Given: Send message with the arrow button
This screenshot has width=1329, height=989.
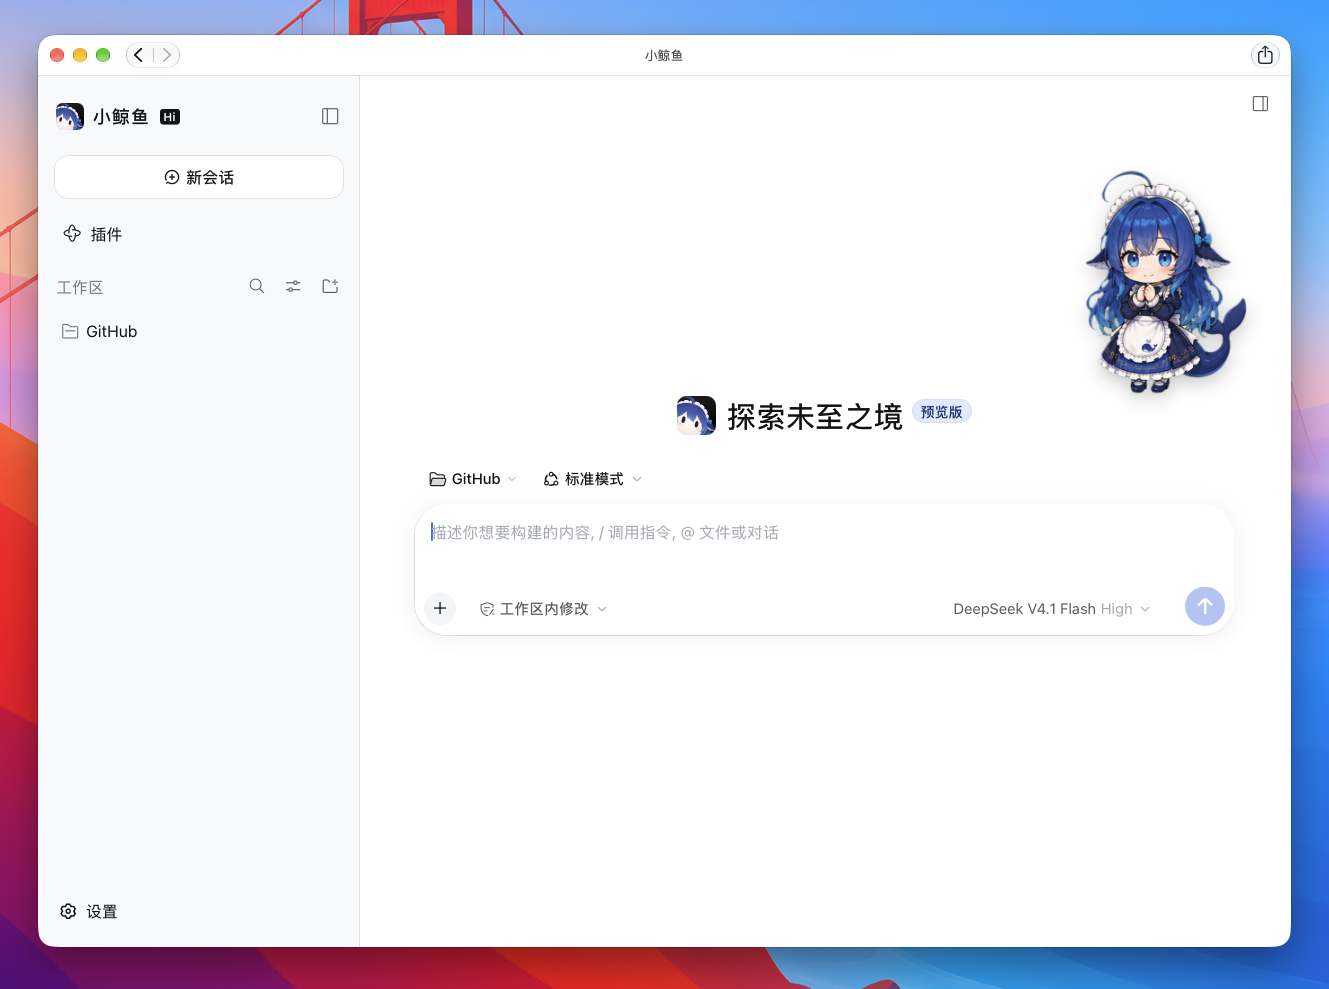Looking at the screenshot, I should coord(1205,606).
